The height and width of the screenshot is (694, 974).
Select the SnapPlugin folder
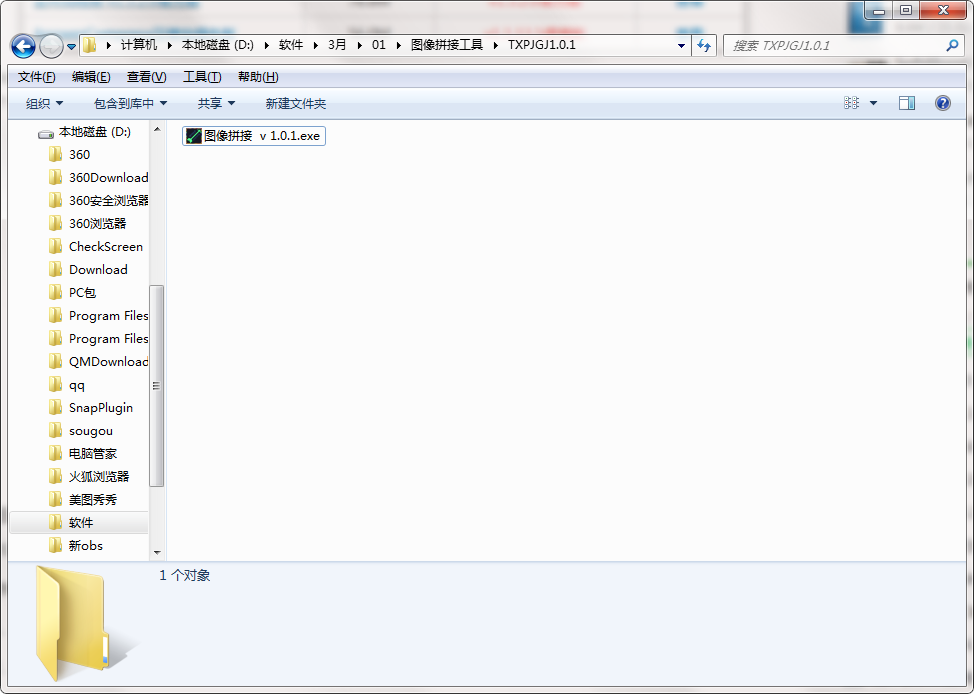point(91,408)
